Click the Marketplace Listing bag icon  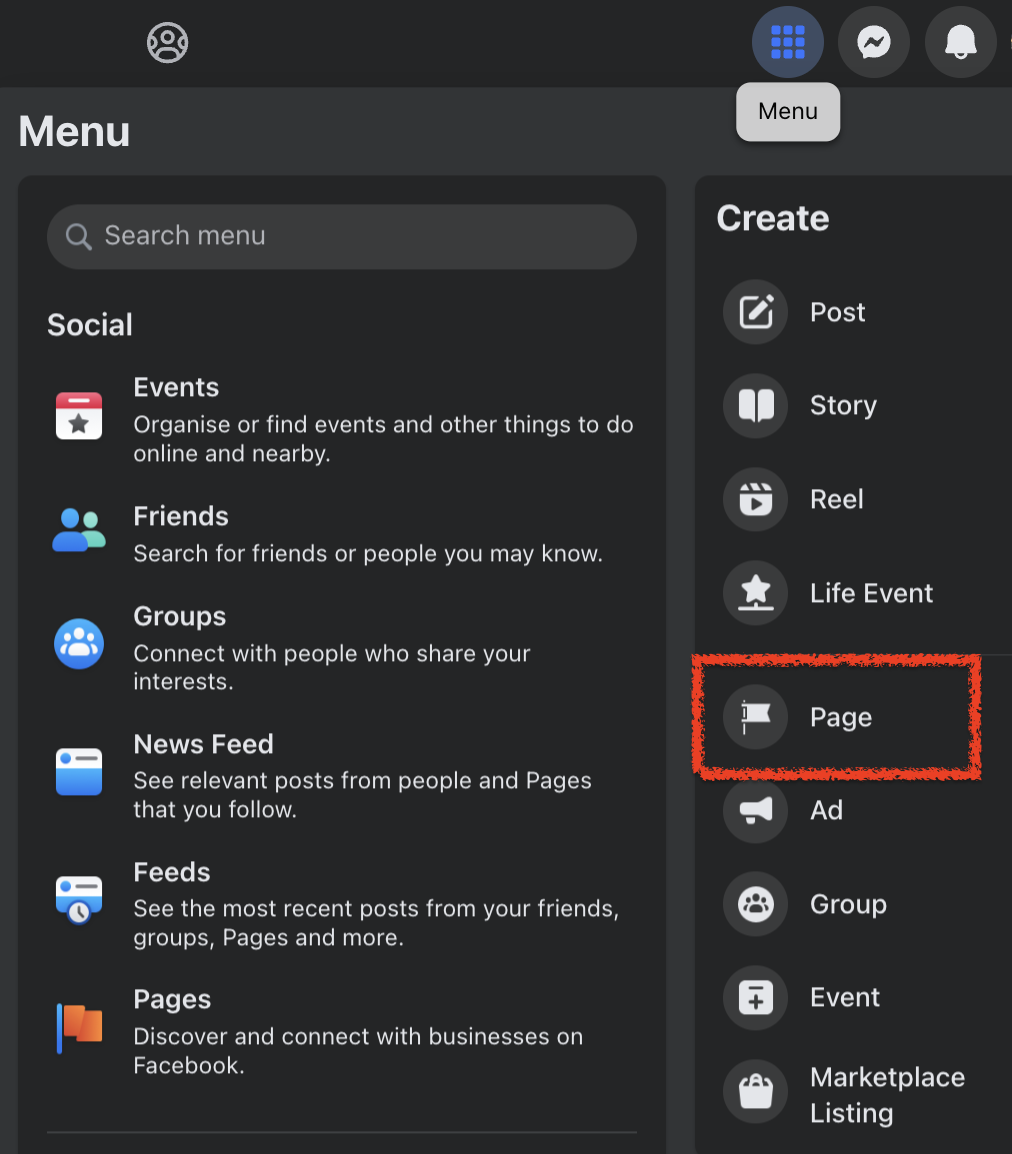[x=755, y=1091]
